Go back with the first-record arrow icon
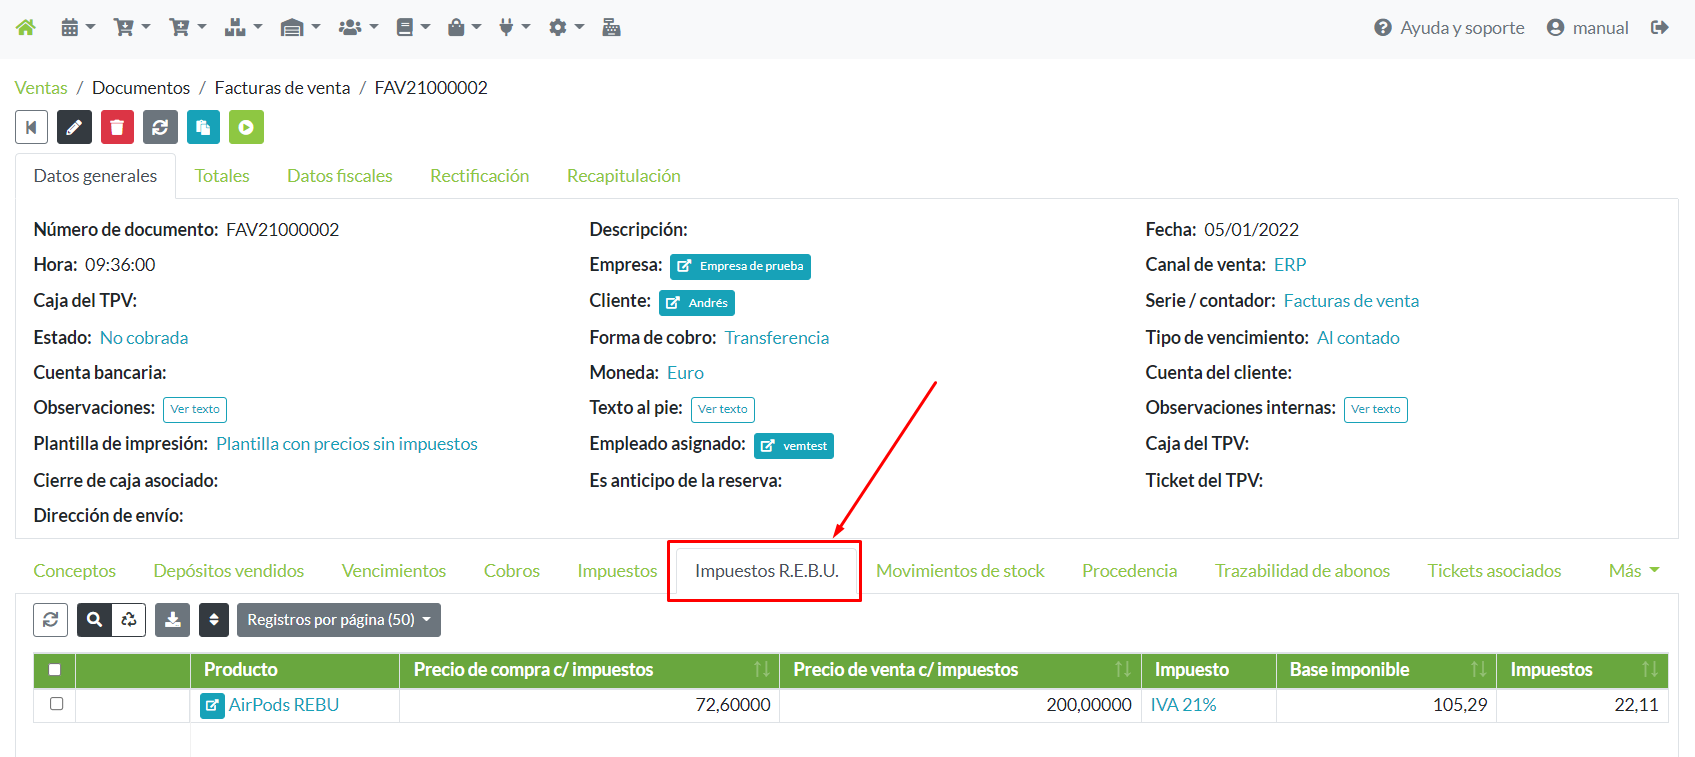Image resolution: width=1695 pixels, height=757 pixels. coord(31,127)
